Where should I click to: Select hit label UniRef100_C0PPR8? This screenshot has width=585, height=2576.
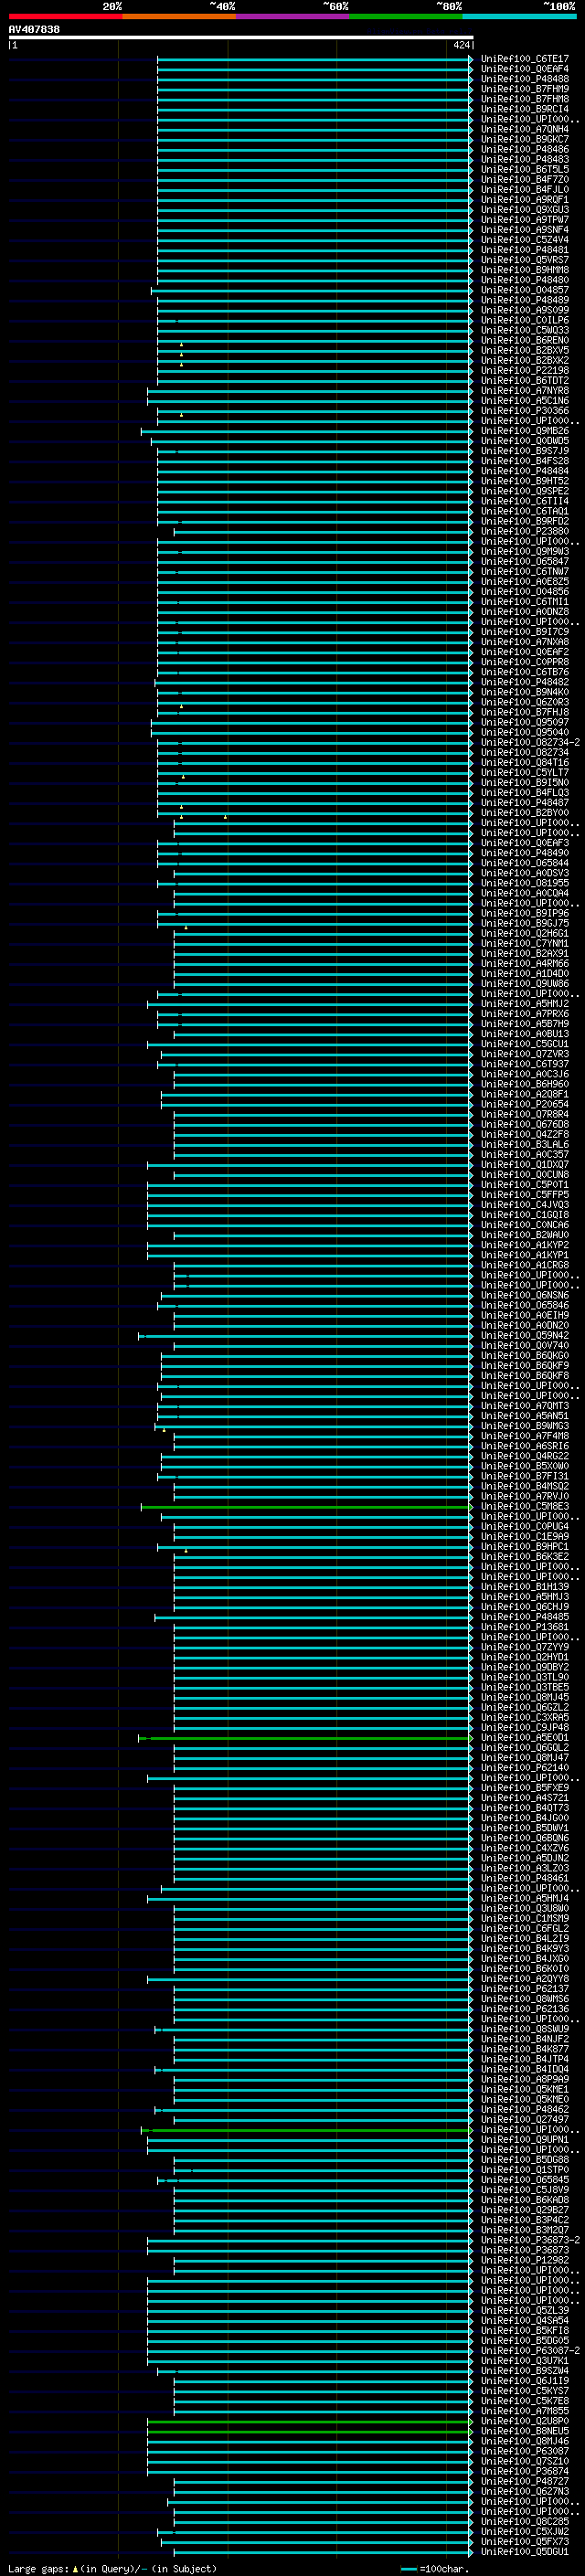(524, 662)
